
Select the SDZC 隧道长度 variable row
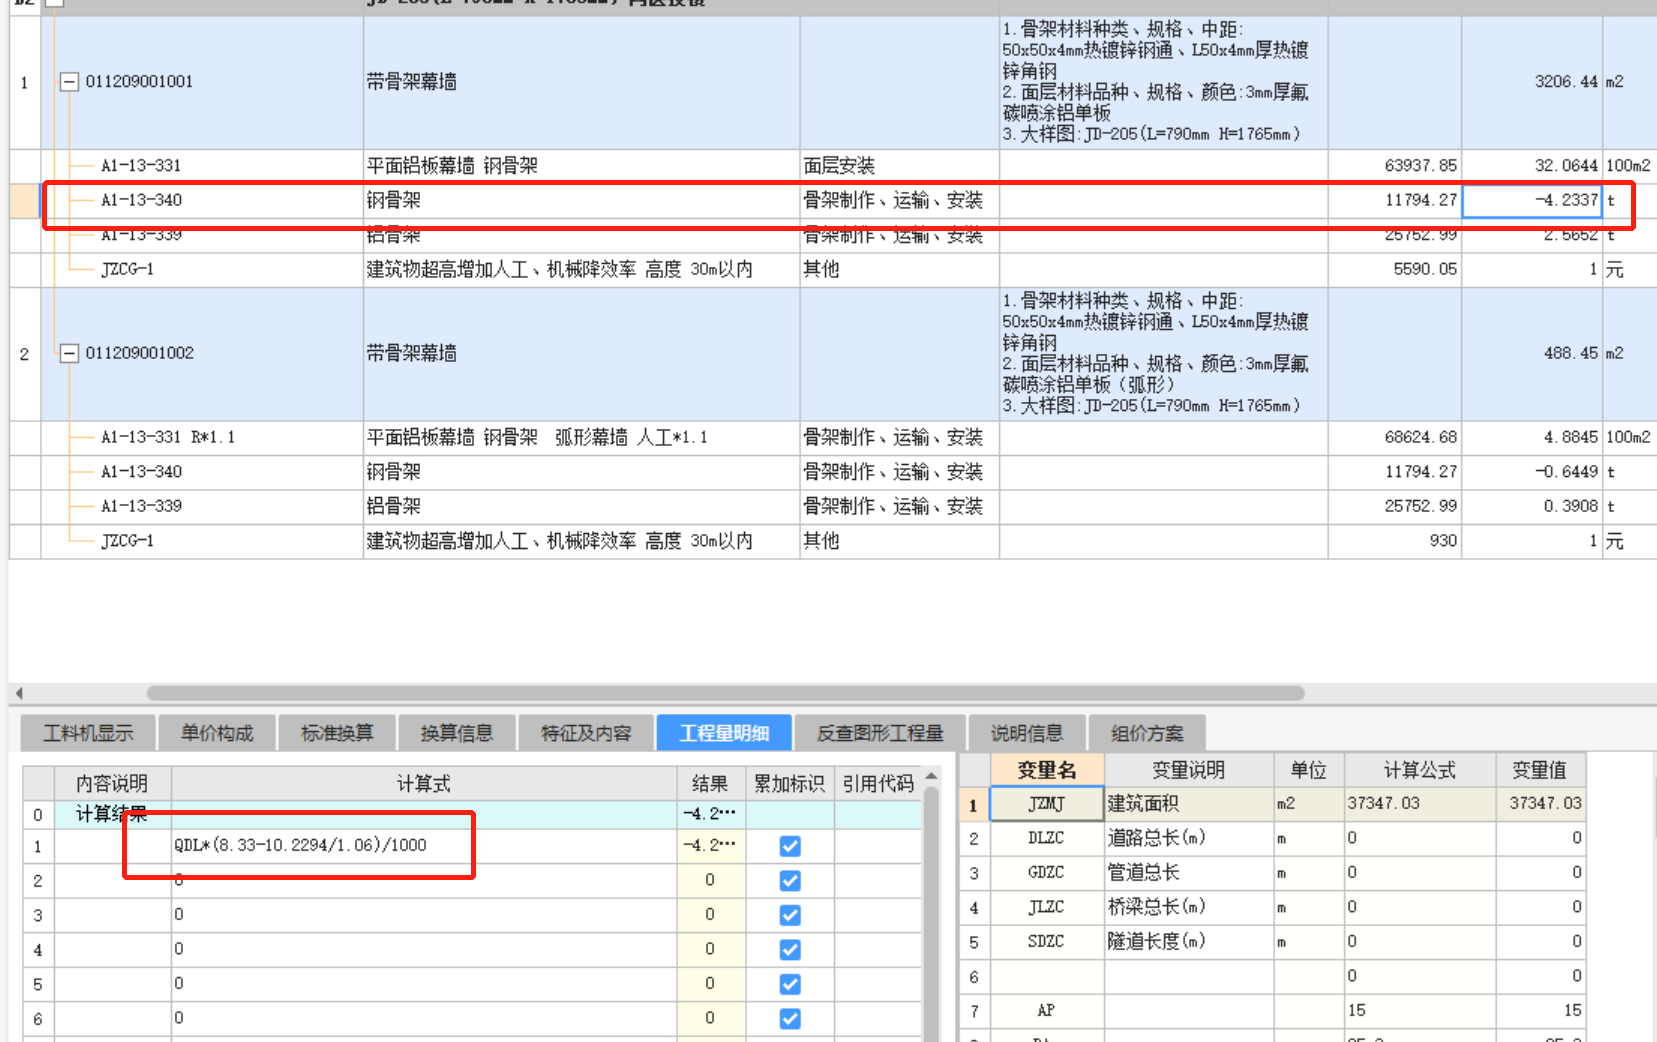1272,942
